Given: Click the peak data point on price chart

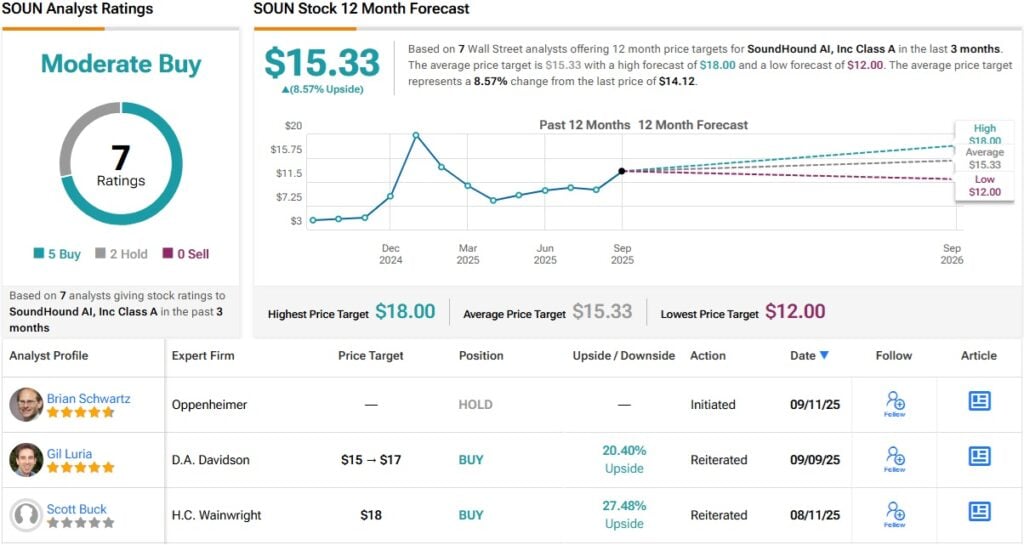Looking at the screenshot, I should coord(416,135).
